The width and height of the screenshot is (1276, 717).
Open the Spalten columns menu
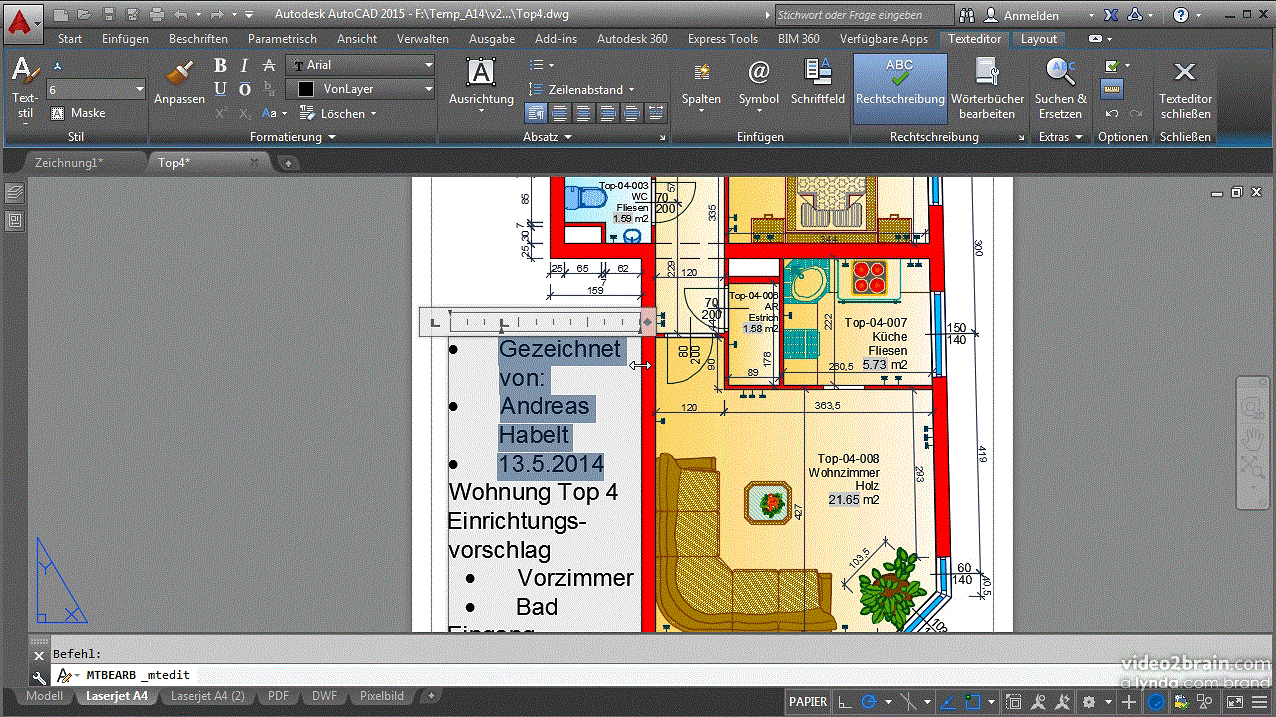[x=701, y=84]
